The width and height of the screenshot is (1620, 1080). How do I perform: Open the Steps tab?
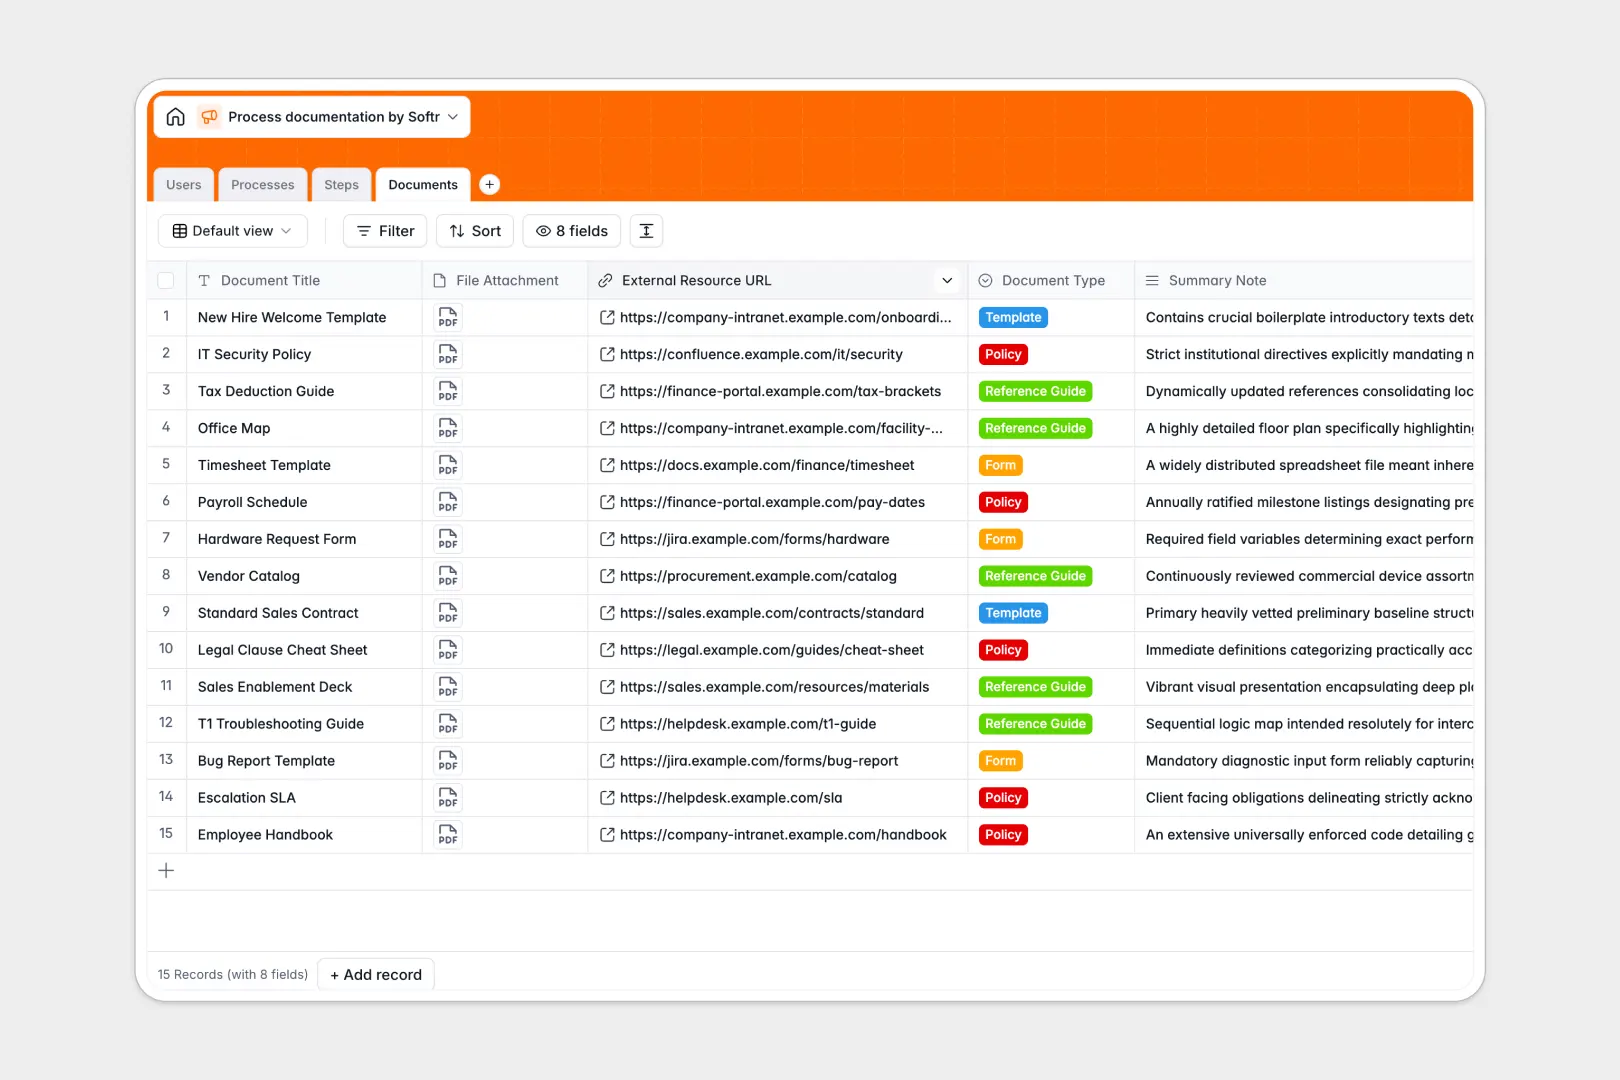pos(341,184)
